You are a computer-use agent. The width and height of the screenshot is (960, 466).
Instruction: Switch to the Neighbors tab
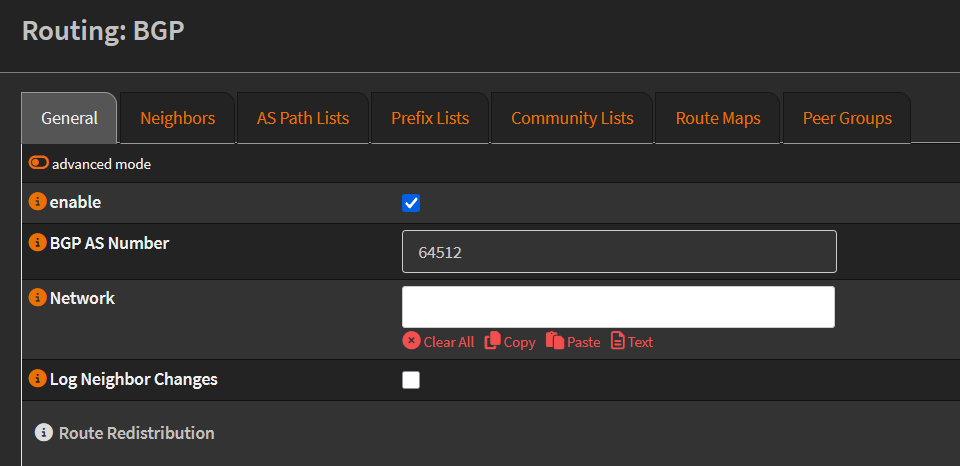click(x=177, y=118)
